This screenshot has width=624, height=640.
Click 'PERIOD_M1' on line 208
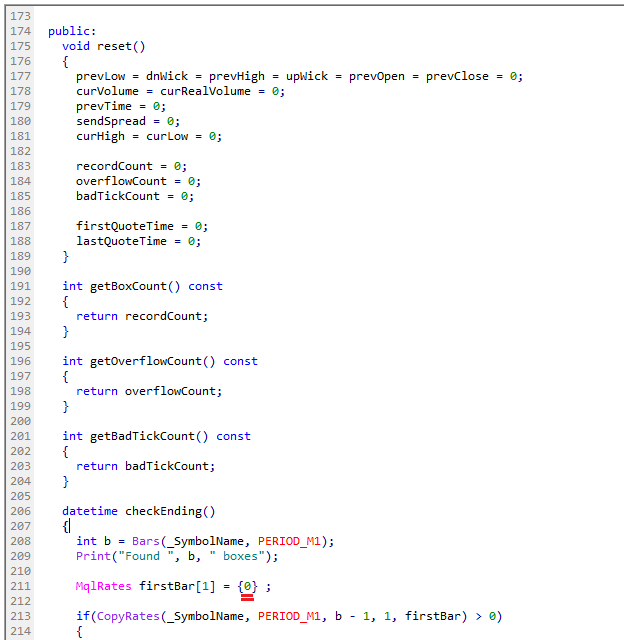289,541
